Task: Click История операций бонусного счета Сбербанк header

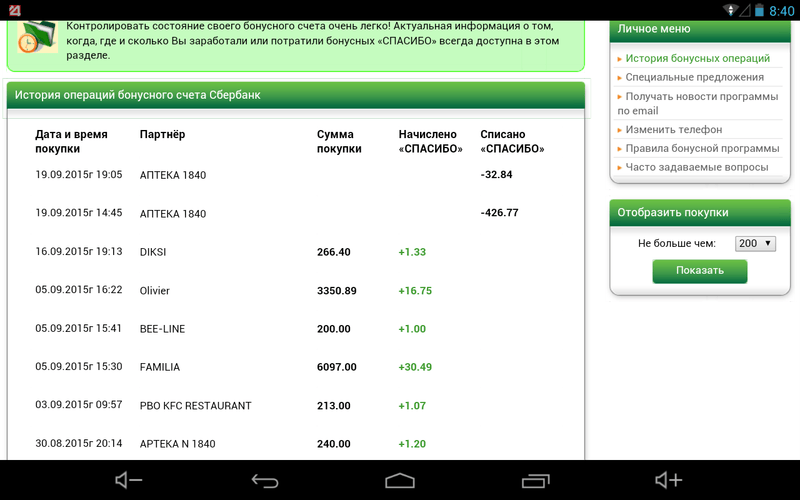Action: point(296,95)
